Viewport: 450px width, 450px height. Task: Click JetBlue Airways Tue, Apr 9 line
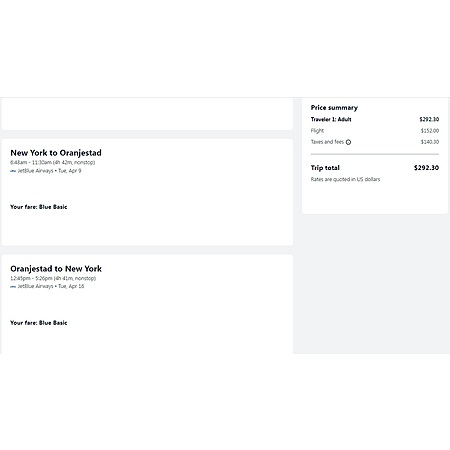[46, 171]
